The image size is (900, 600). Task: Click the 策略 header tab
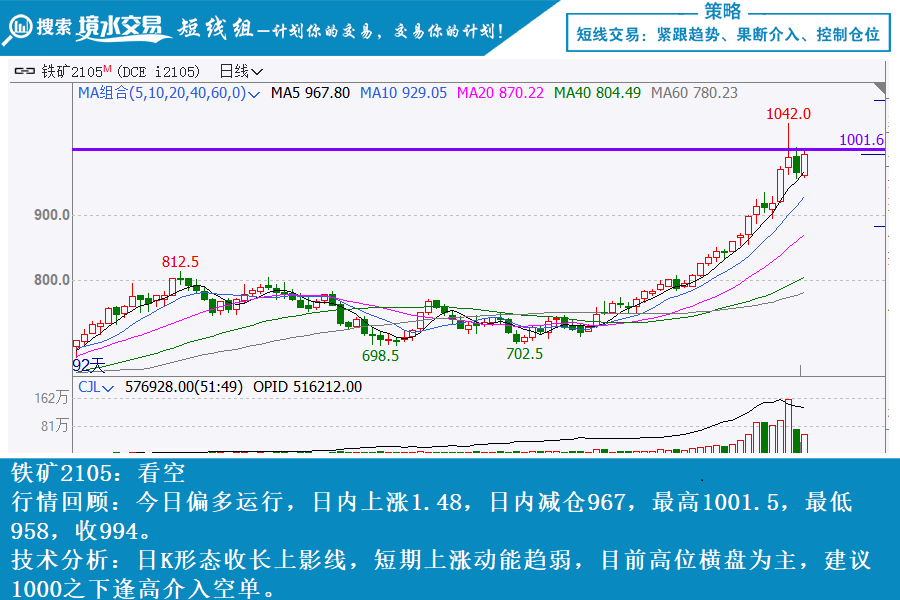722,11
